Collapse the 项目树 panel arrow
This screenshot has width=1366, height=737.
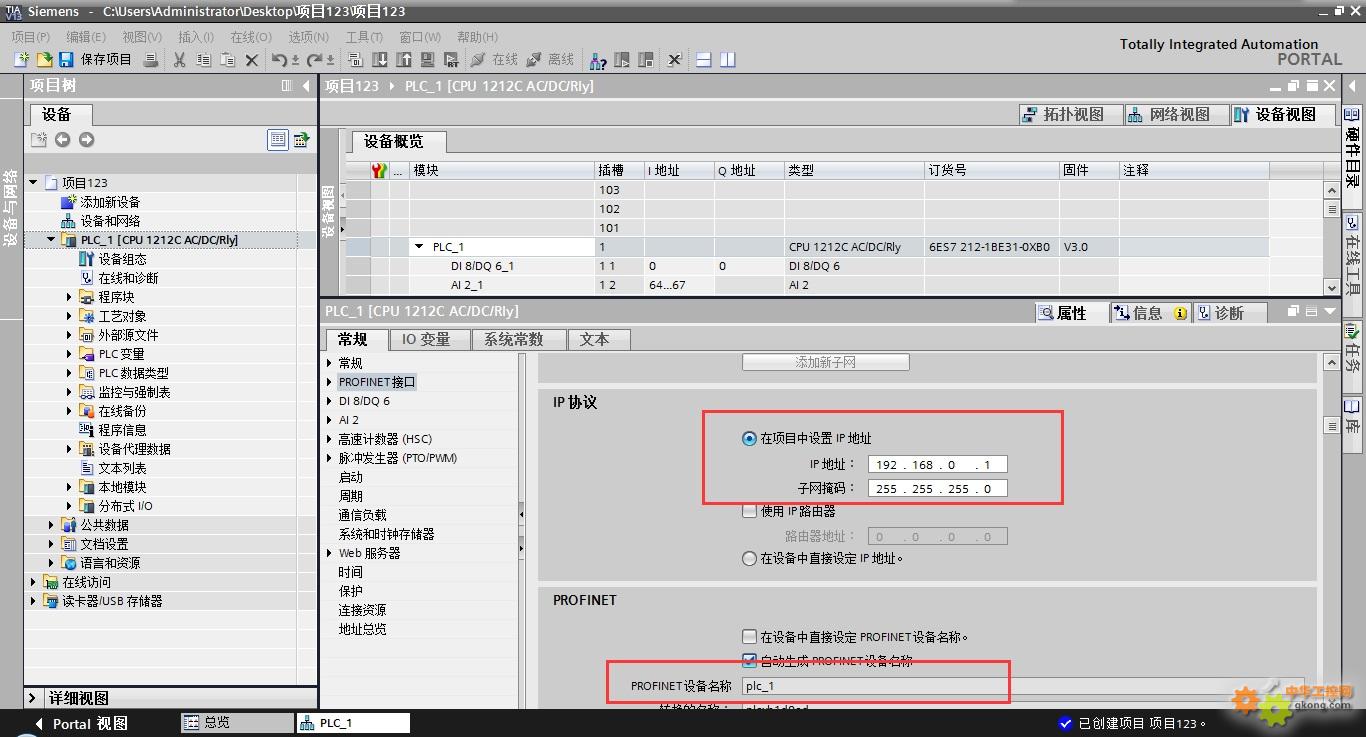coord(306,86)
